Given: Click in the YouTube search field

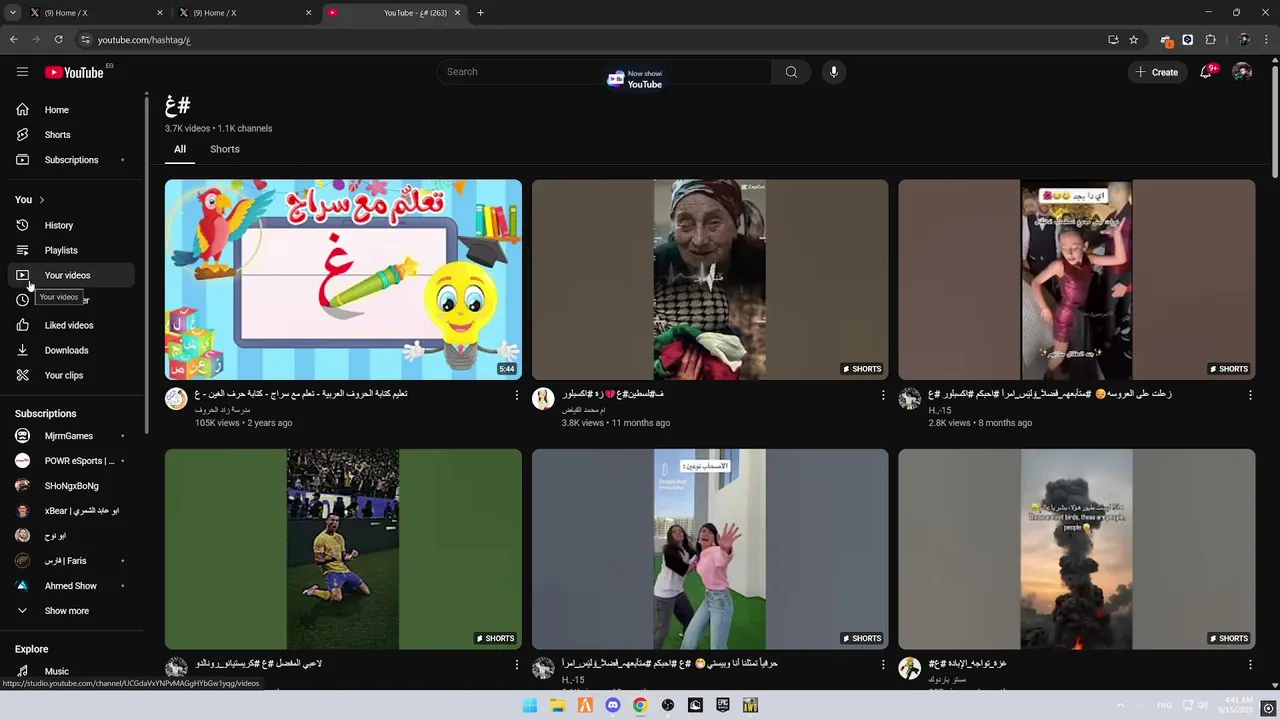Looking at the screenshot, I should [x=604, y=72].
